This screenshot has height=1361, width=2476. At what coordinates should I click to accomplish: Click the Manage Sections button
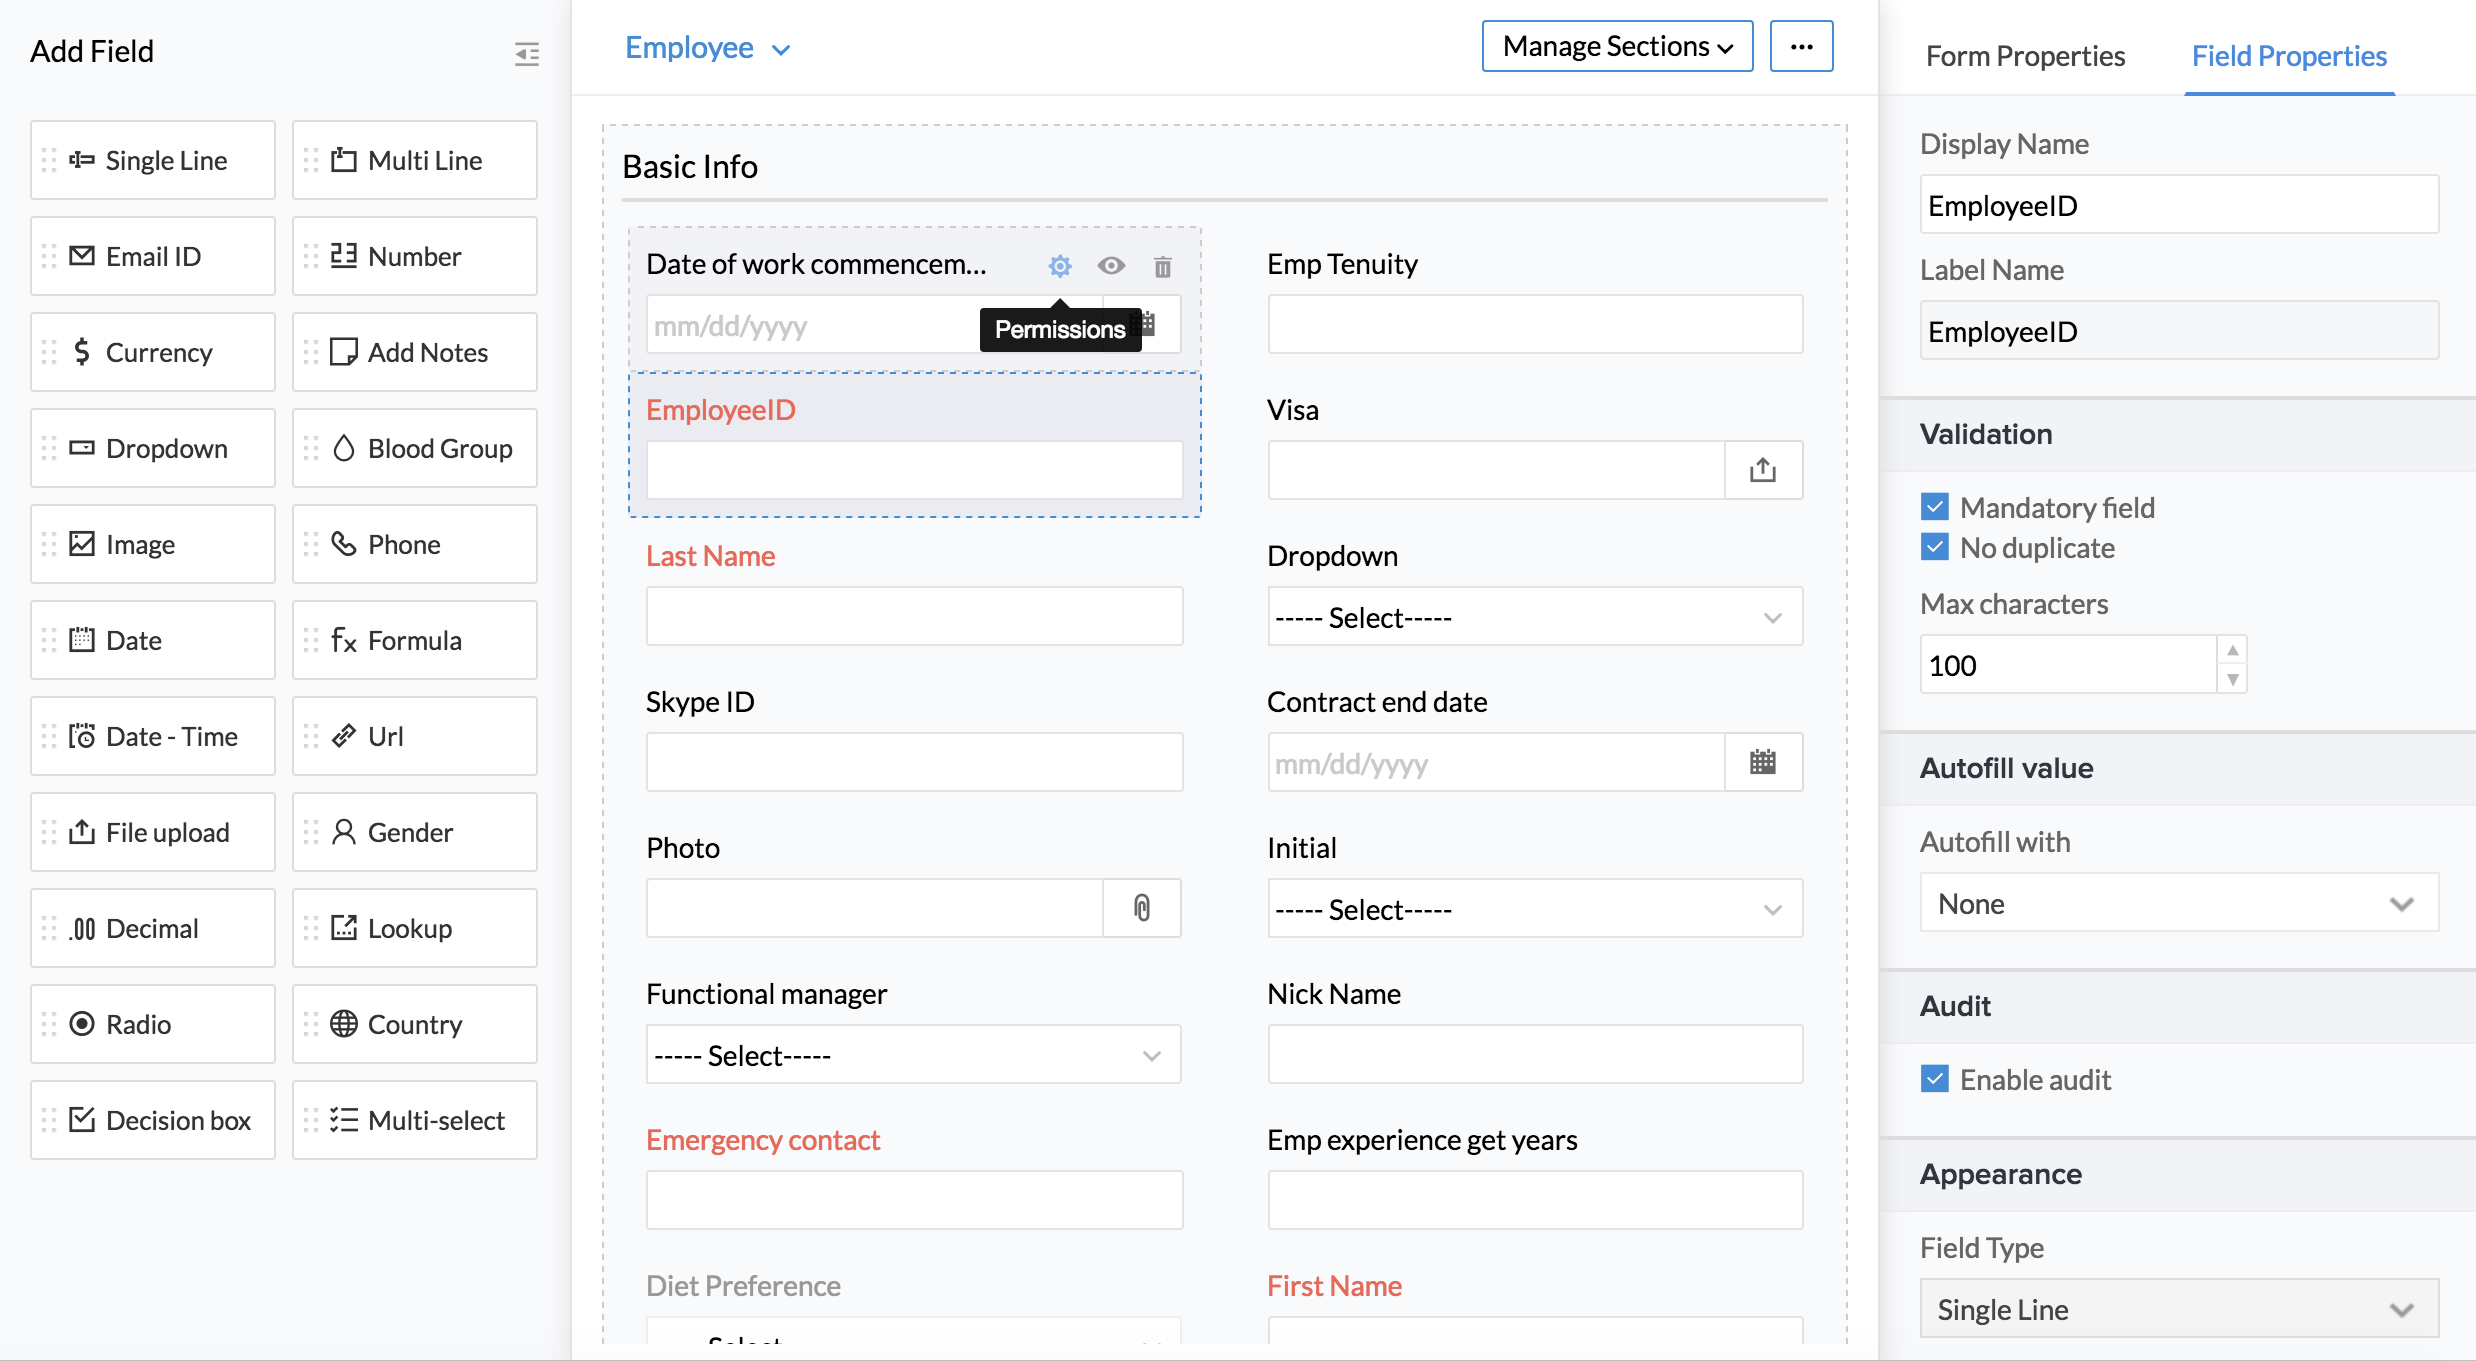(1617, 47)
